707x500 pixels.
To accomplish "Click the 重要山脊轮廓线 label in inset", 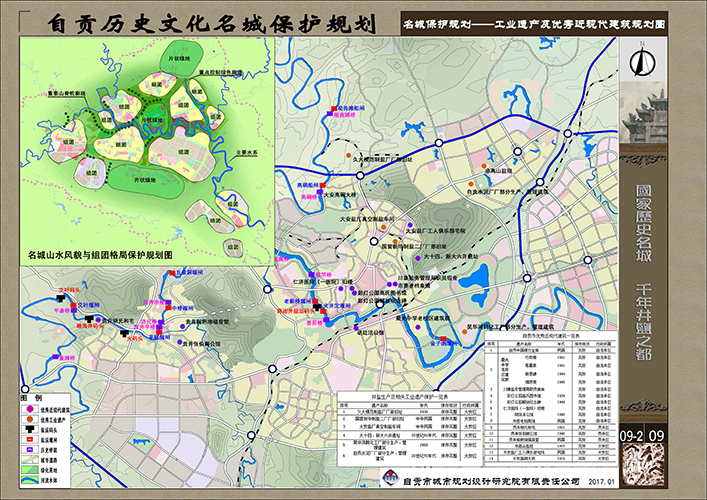I will pos(67,93).
